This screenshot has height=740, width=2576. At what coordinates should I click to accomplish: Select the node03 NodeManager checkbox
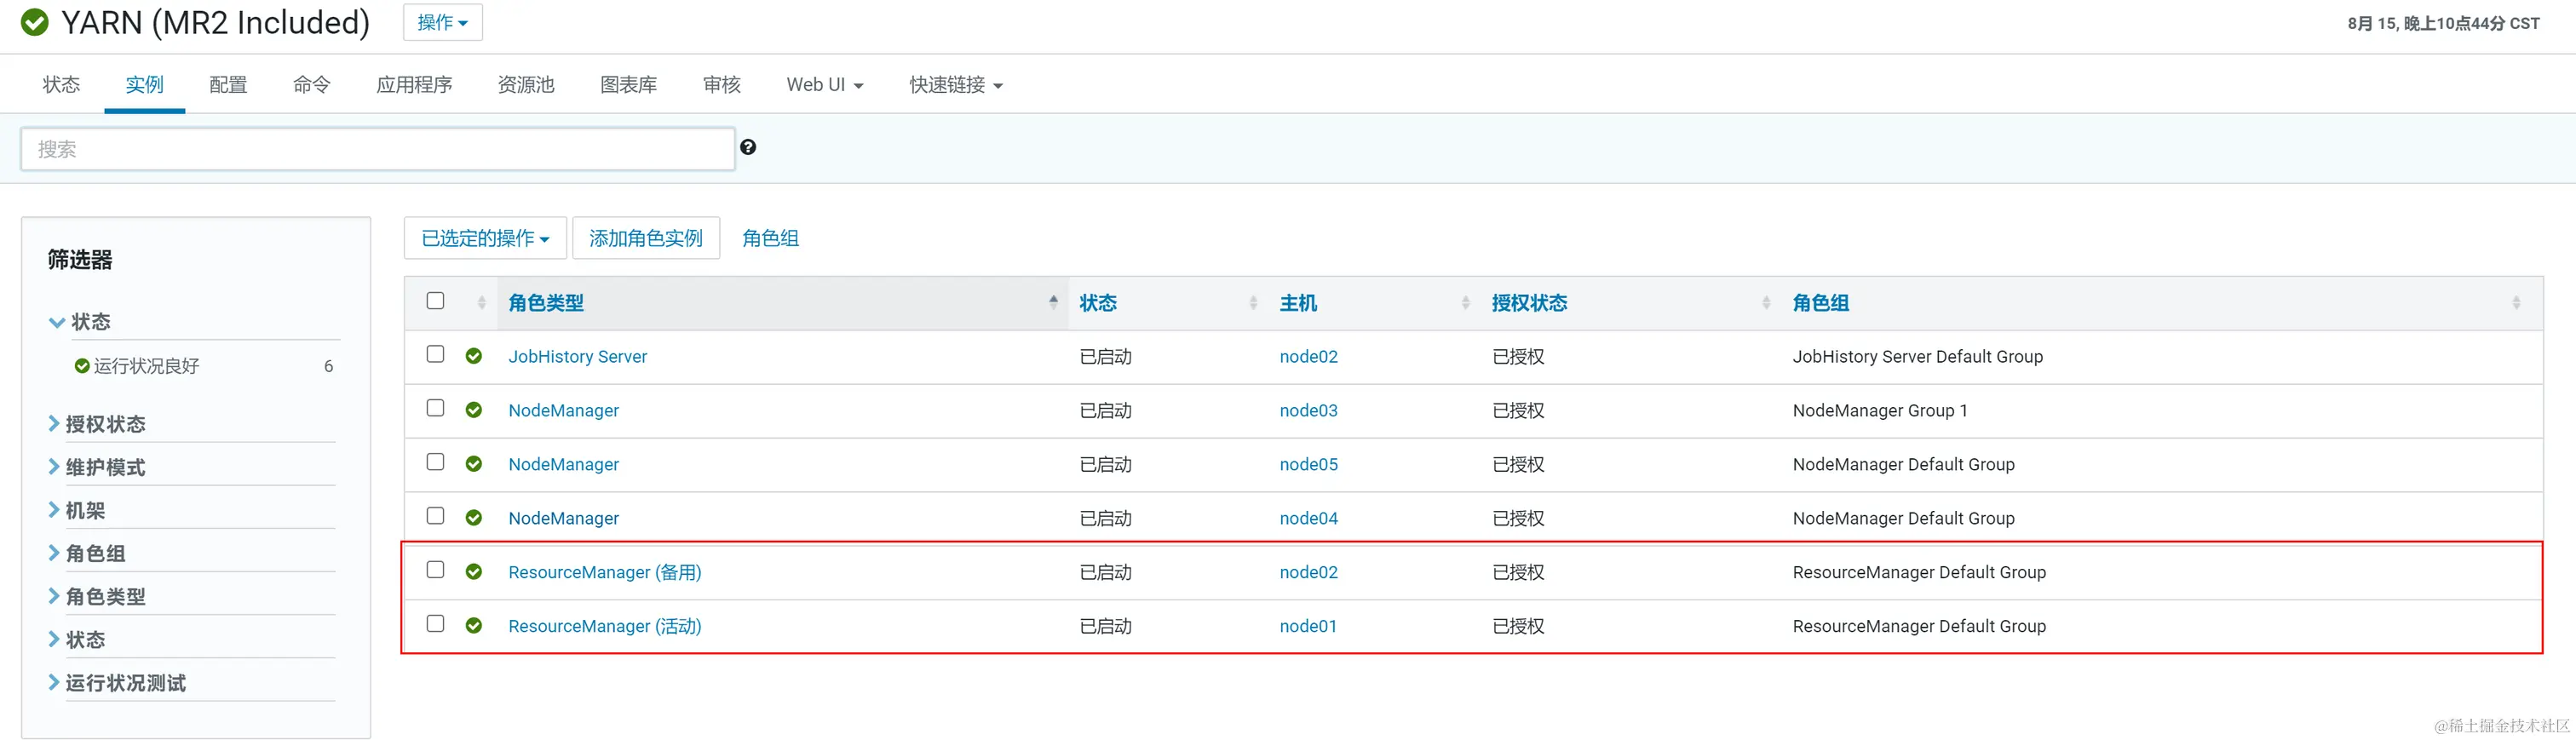click(435, 409)
